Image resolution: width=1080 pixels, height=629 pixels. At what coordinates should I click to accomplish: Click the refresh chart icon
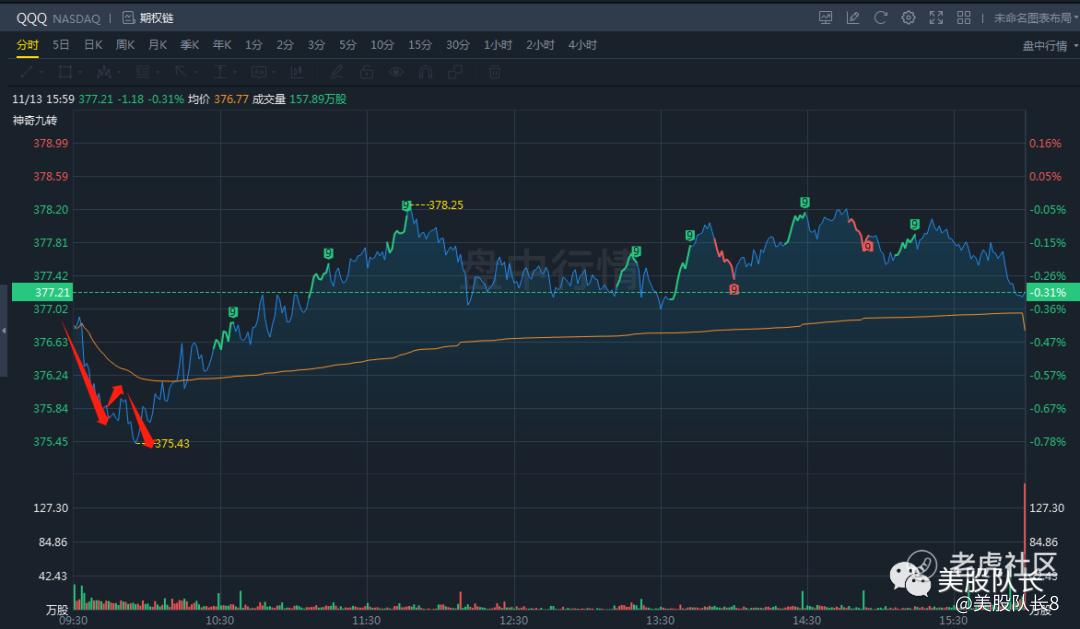tap(881, 18)
